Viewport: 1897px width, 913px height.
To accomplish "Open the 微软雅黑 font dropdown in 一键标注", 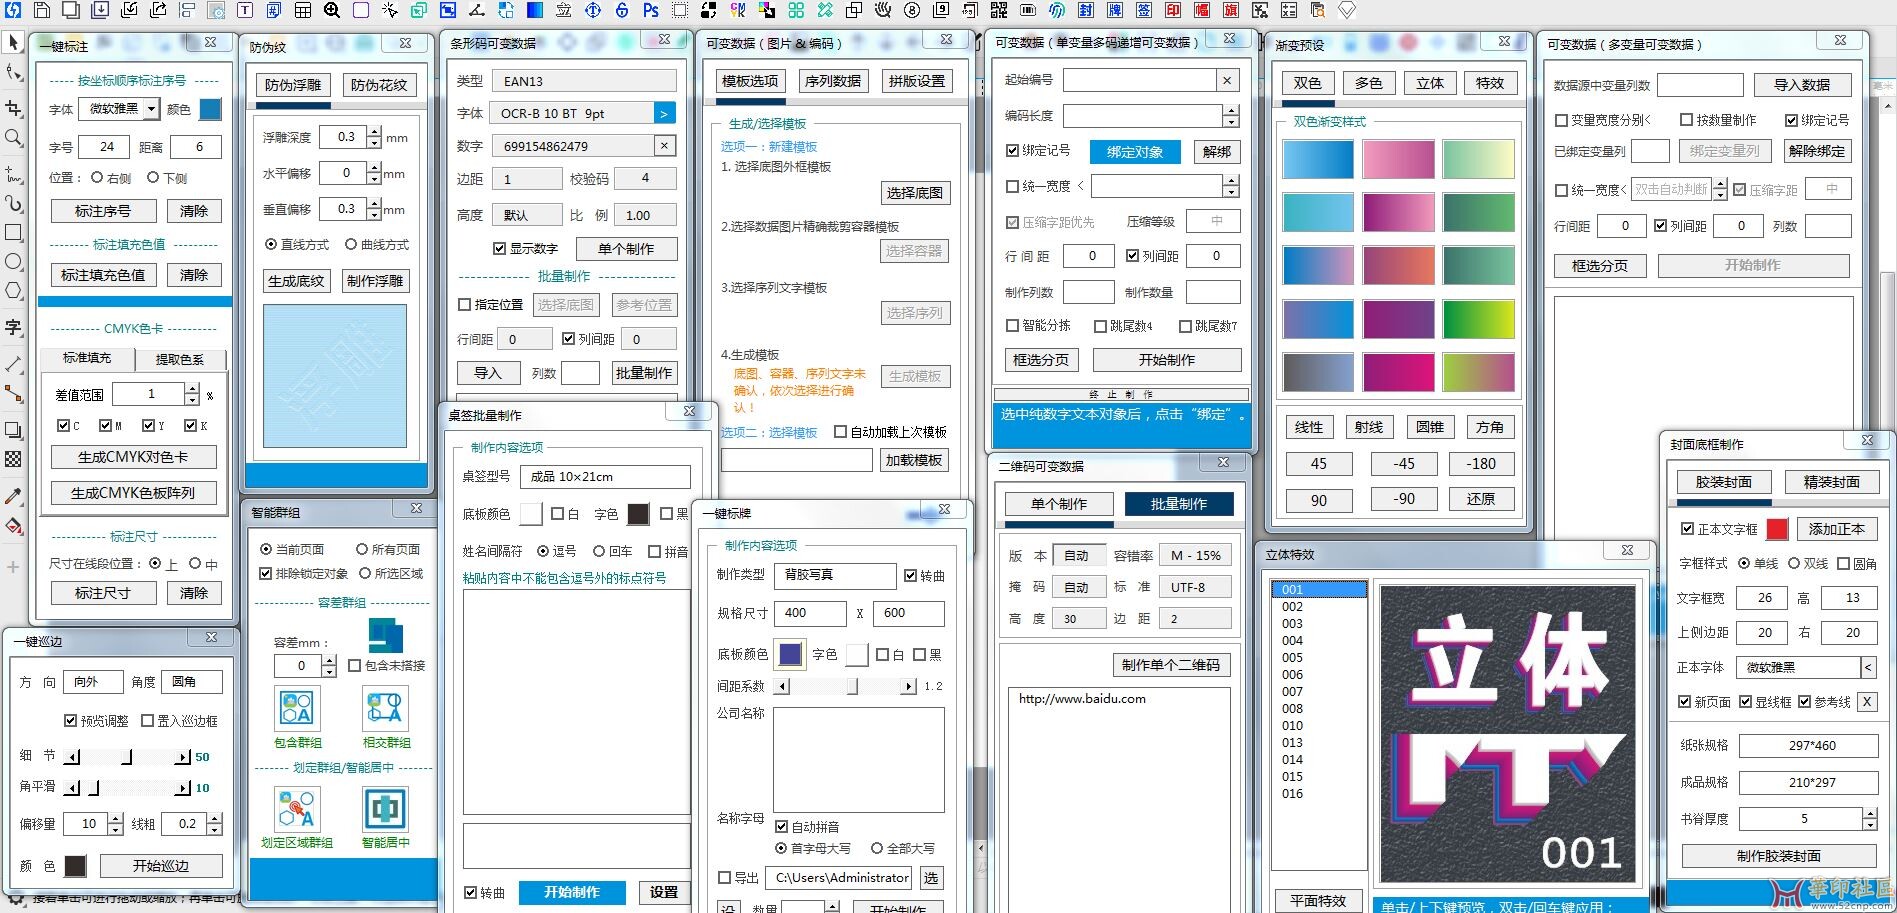I will click(x=151, y=109).
